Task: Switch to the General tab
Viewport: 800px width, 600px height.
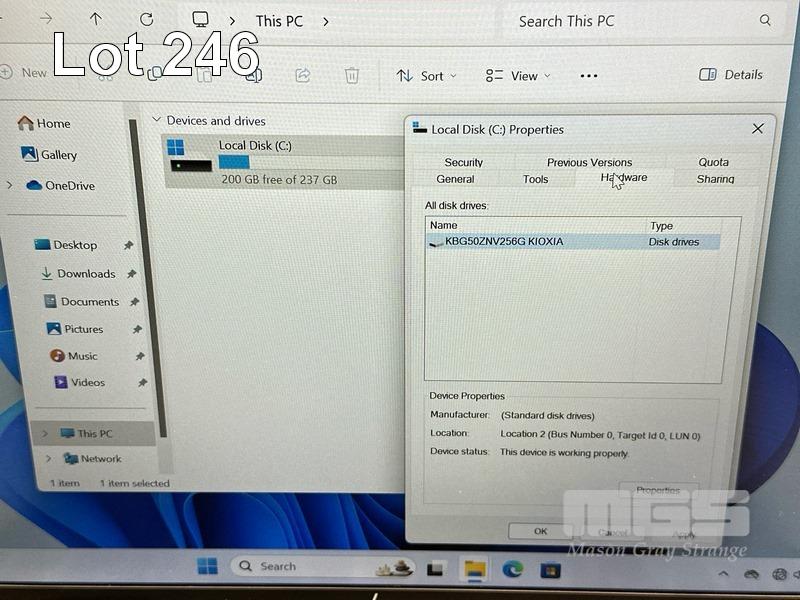Action: point(455,179)
